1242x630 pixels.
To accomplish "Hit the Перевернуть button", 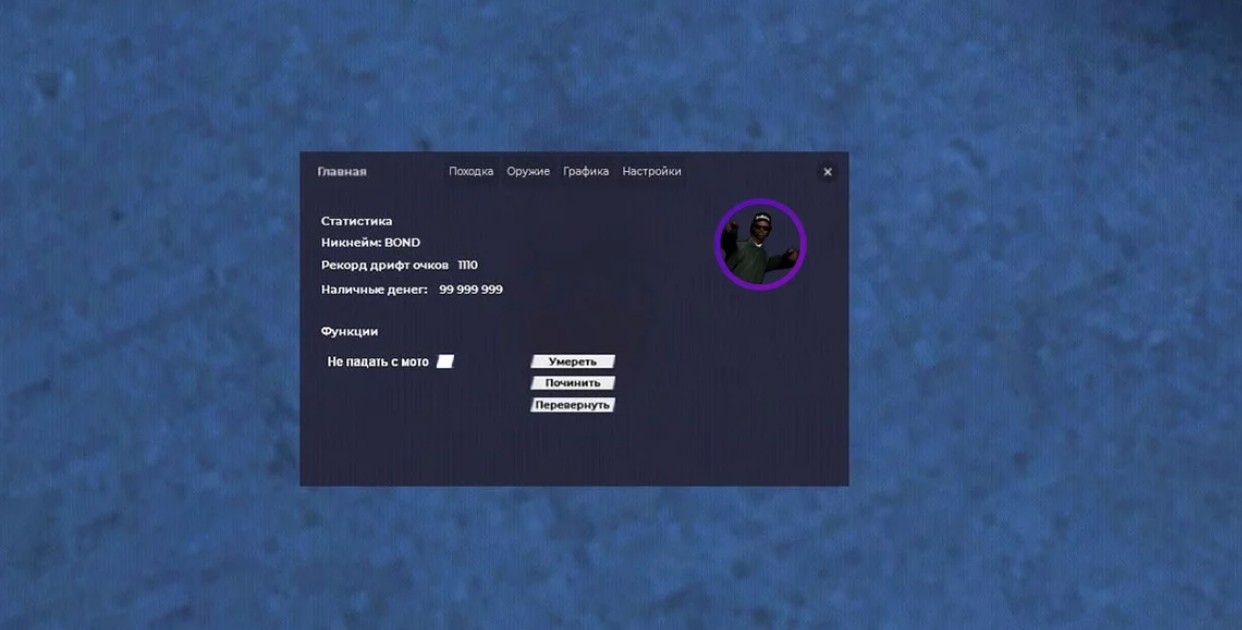I will [575, 404].
